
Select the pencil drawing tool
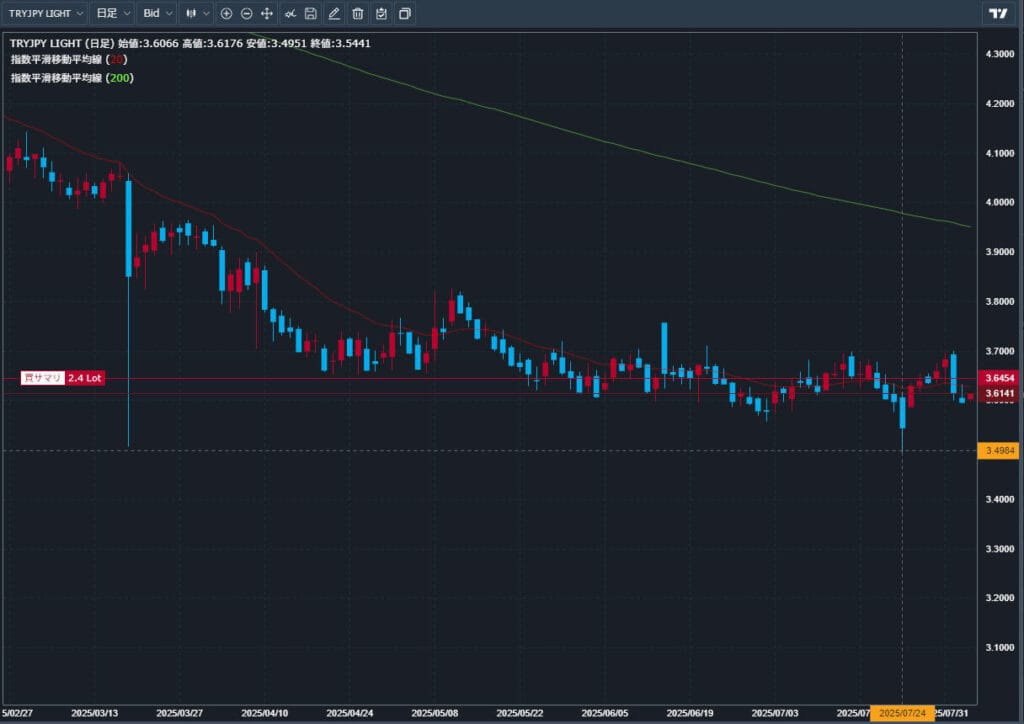click(x=334, y=13)
